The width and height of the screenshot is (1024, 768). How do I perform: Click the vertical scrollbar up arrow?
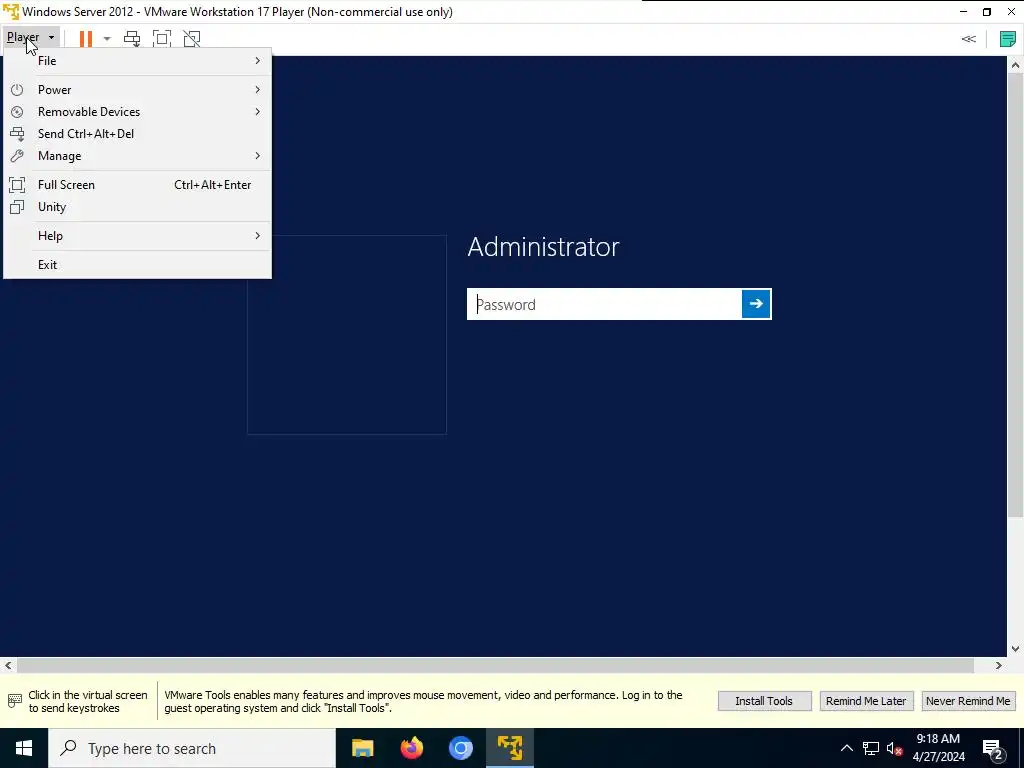[x=1015, y=65]
